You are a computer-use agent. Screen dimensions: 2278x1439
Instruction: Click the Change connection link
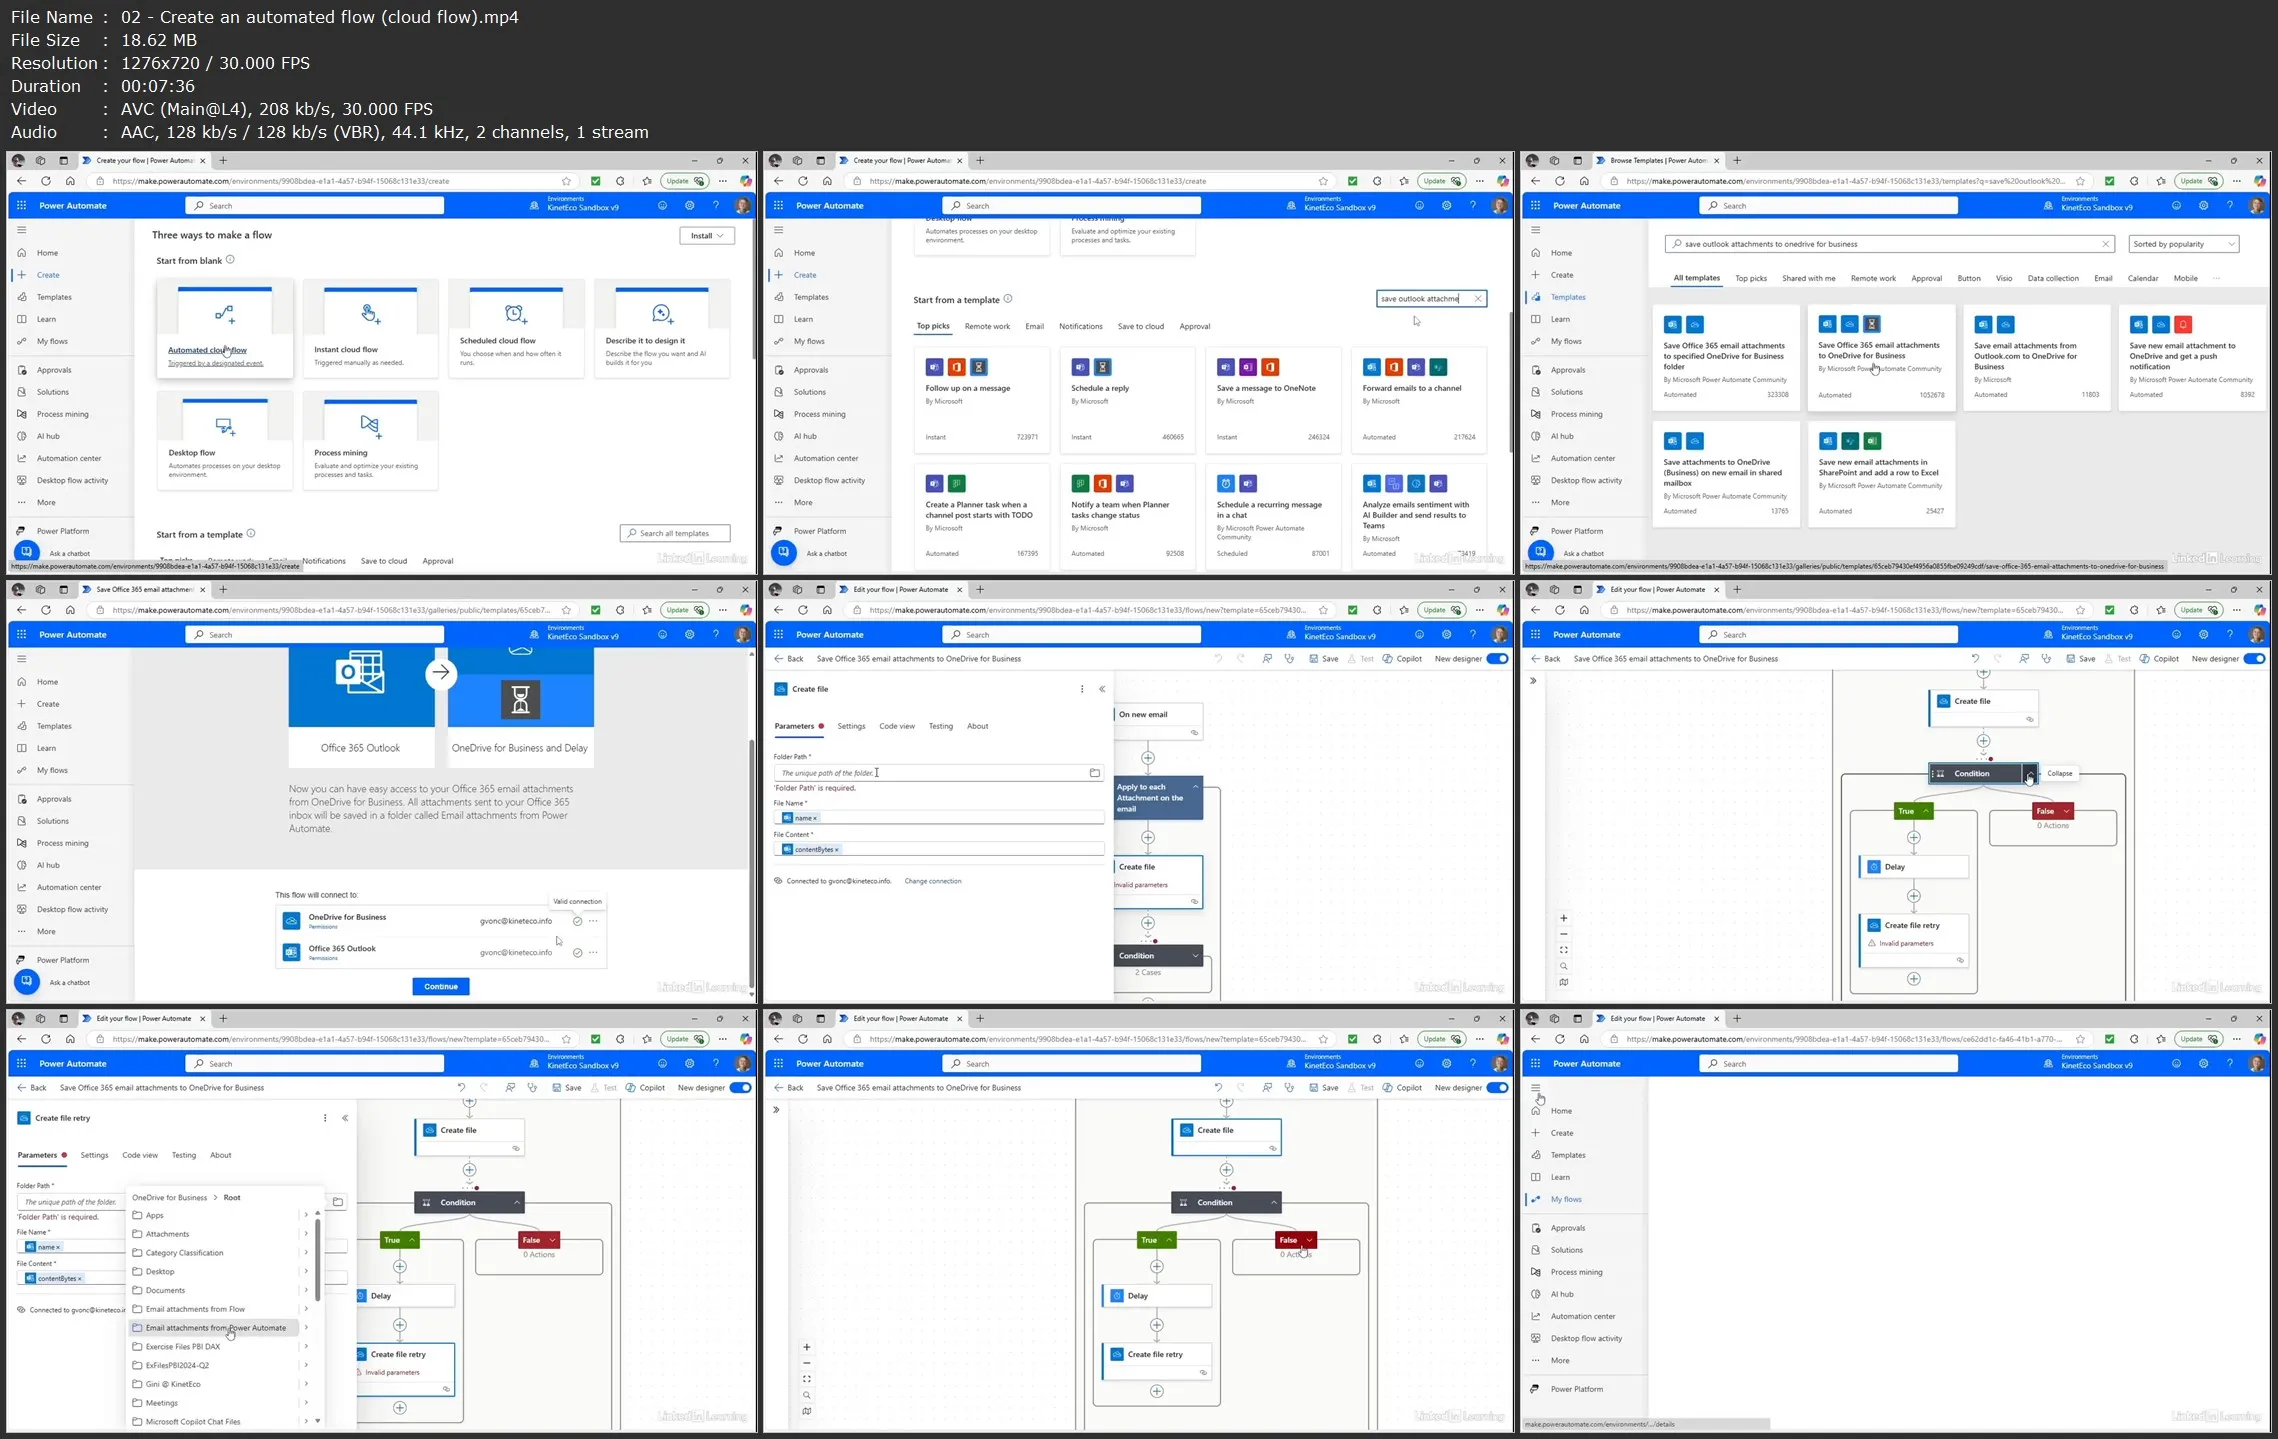coord(932,881)
